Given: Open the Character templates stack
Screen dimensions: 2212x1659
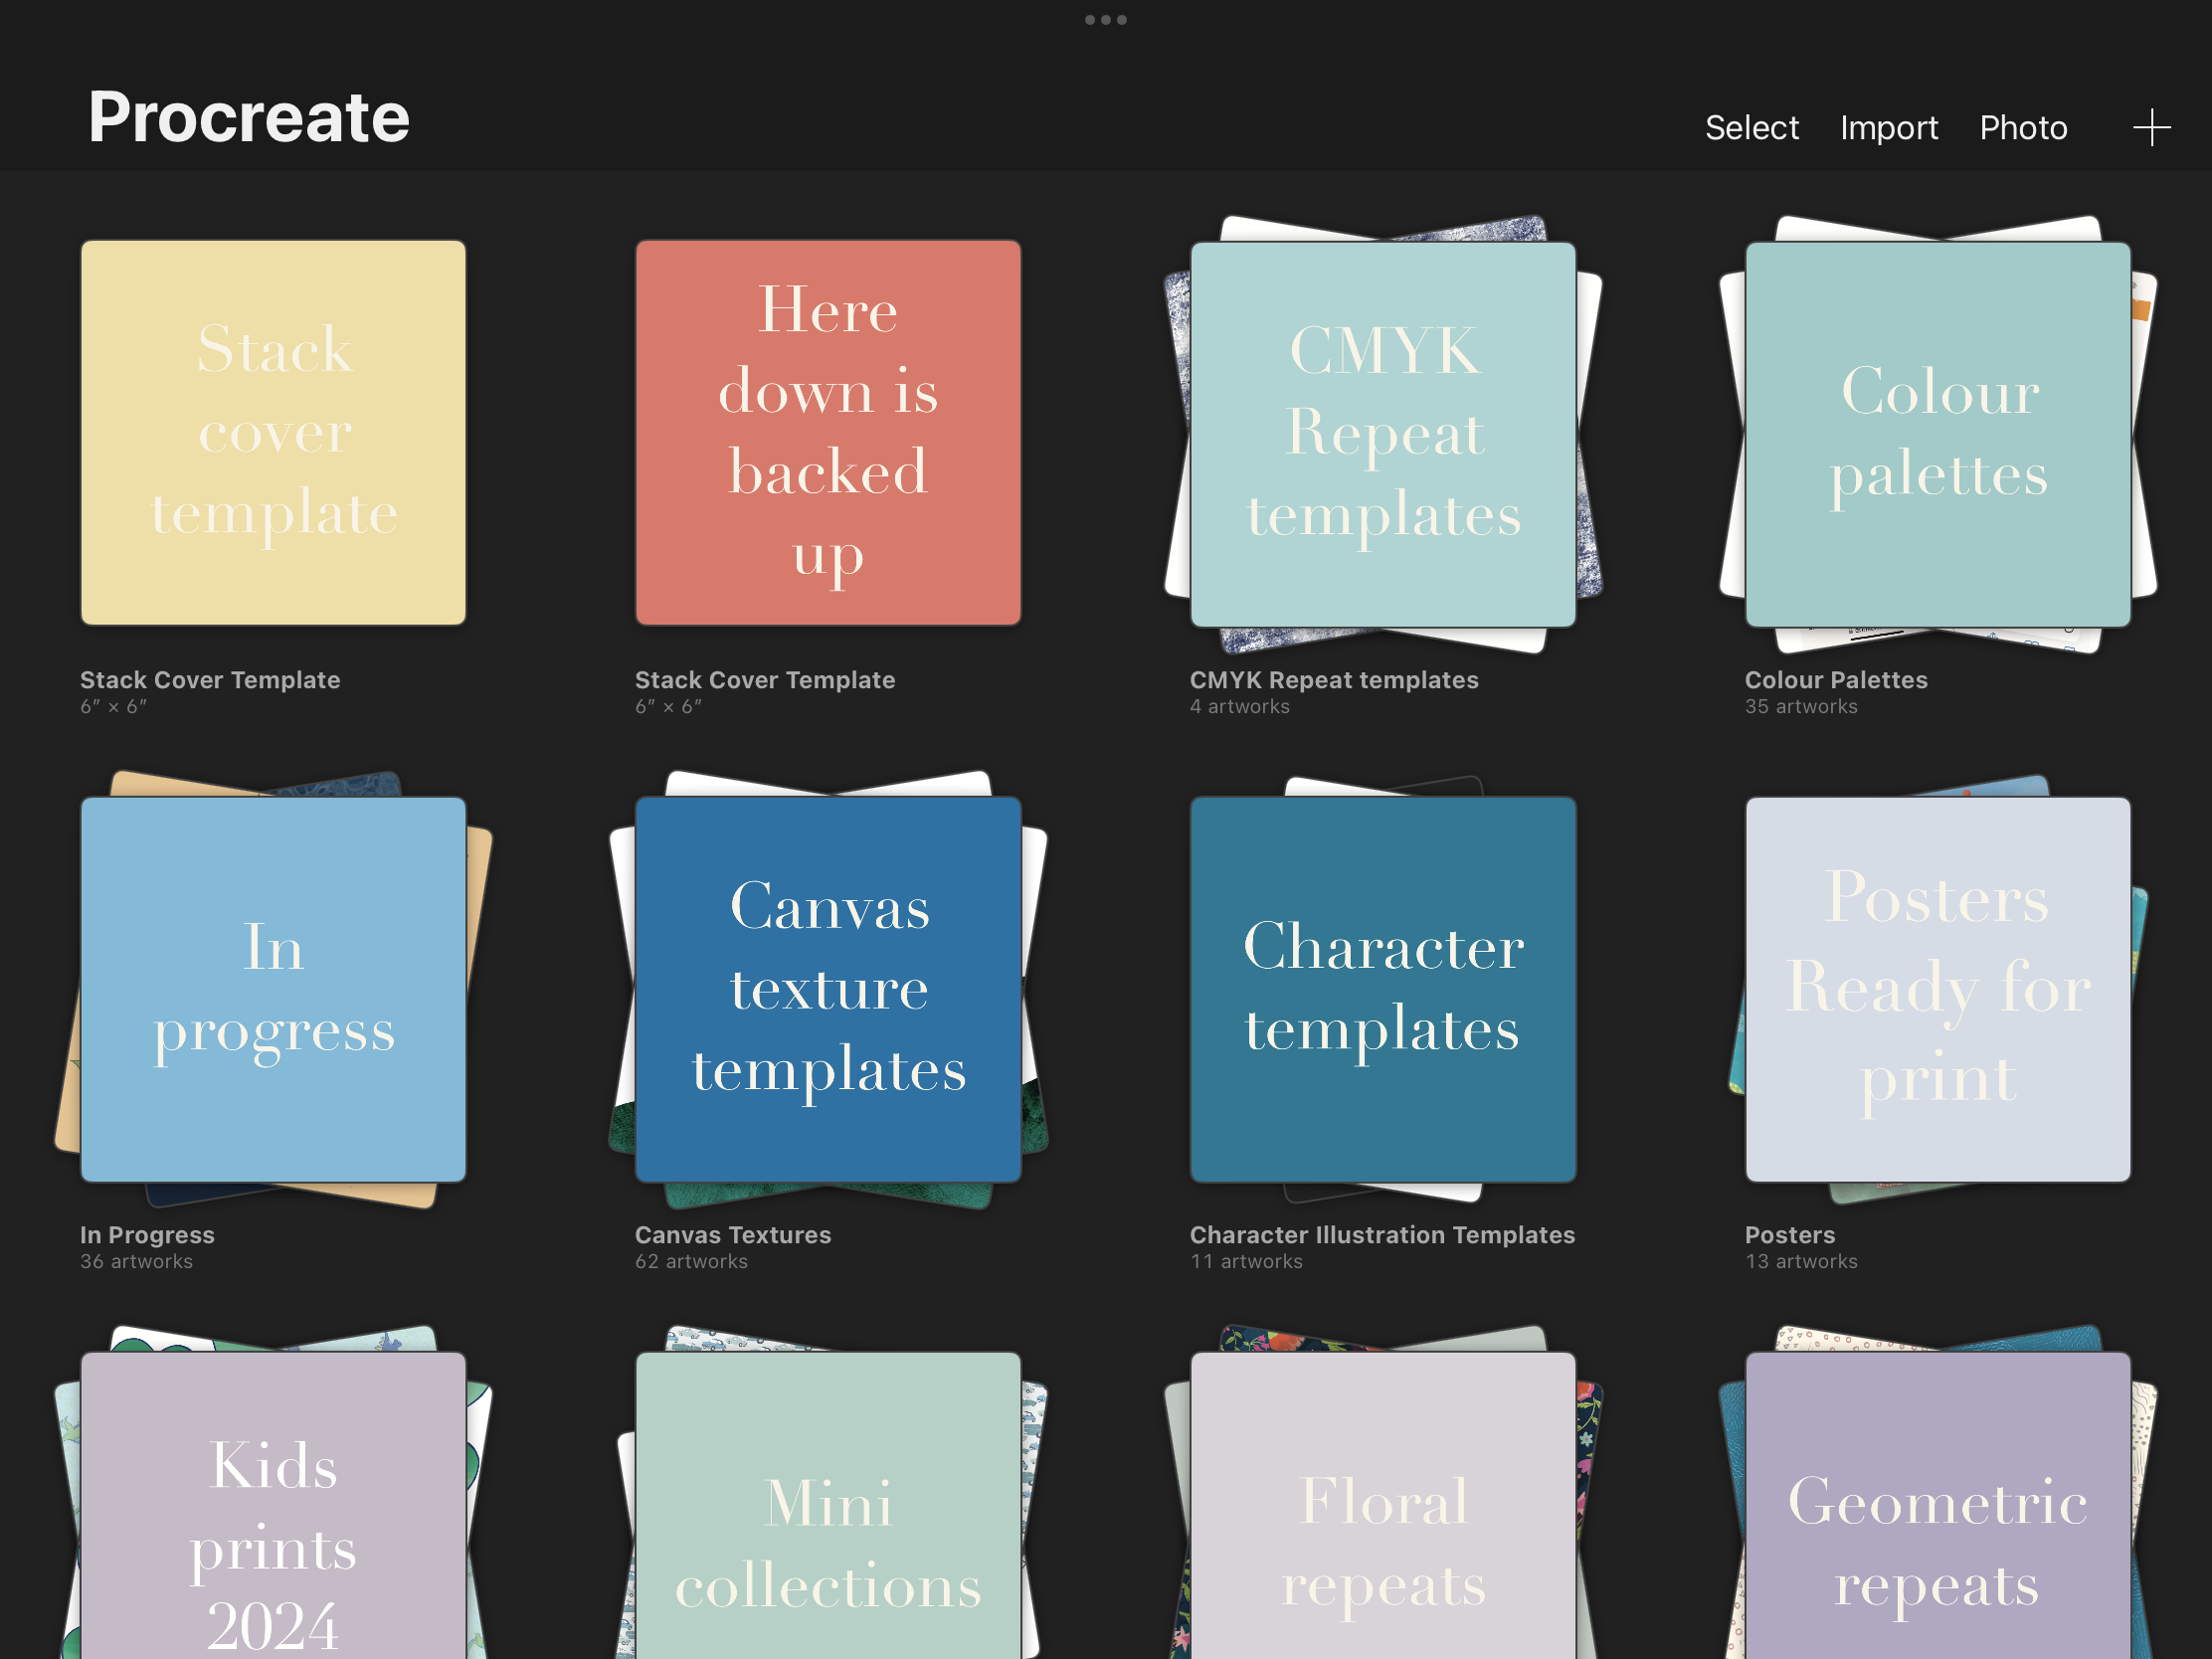Looking at the screenshot, I should 1383,989.
